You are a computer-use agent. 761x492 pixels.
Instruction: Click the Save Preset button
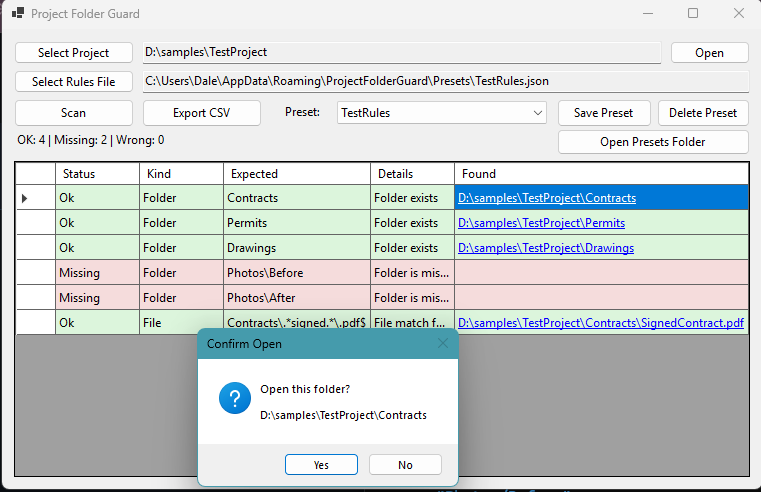click(x=604, y=113)
